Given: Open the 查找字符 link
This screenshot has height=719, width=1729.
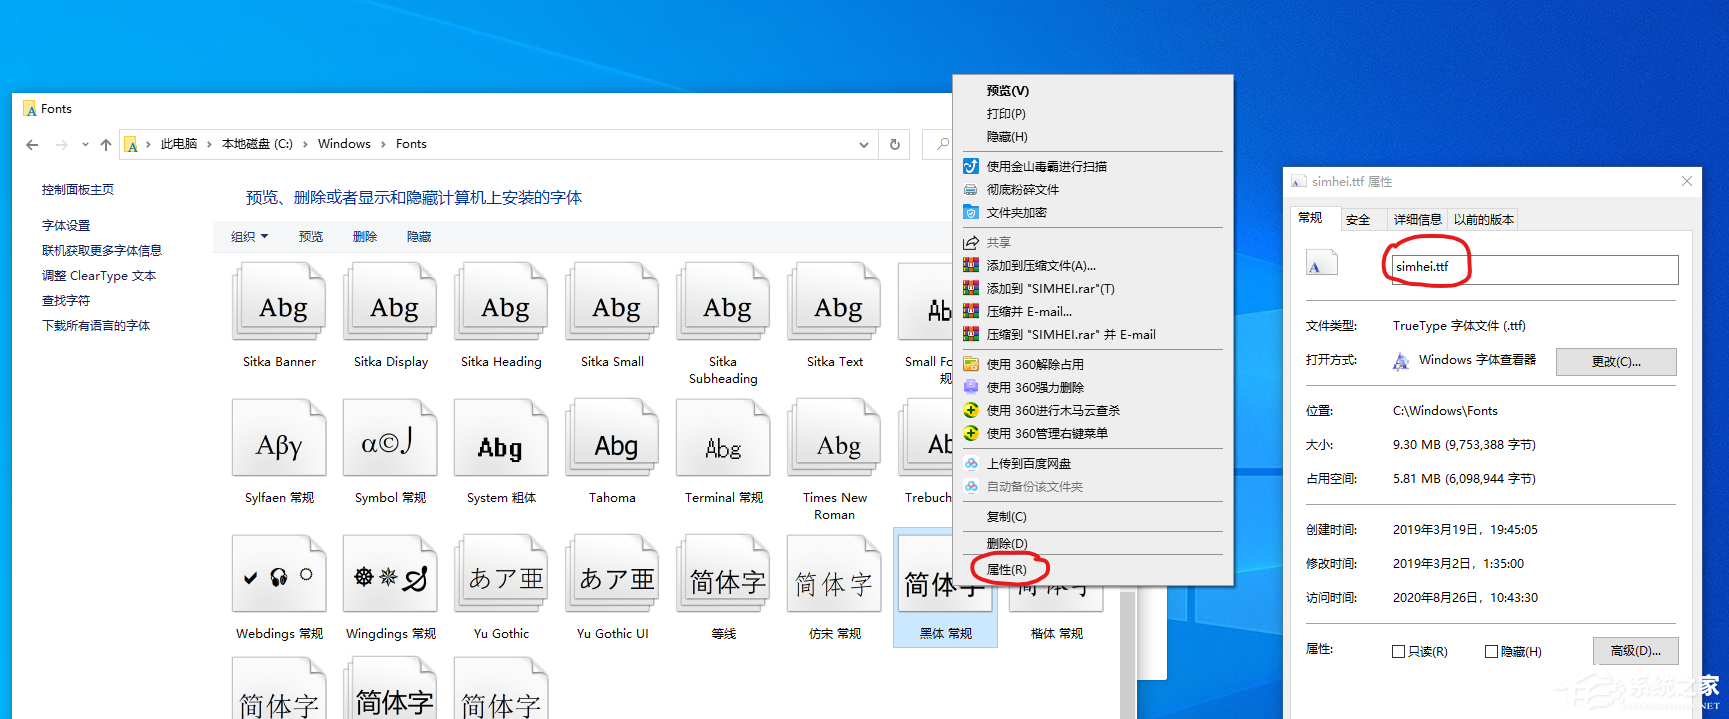Looking at the screenshot, I should point(66,301).
